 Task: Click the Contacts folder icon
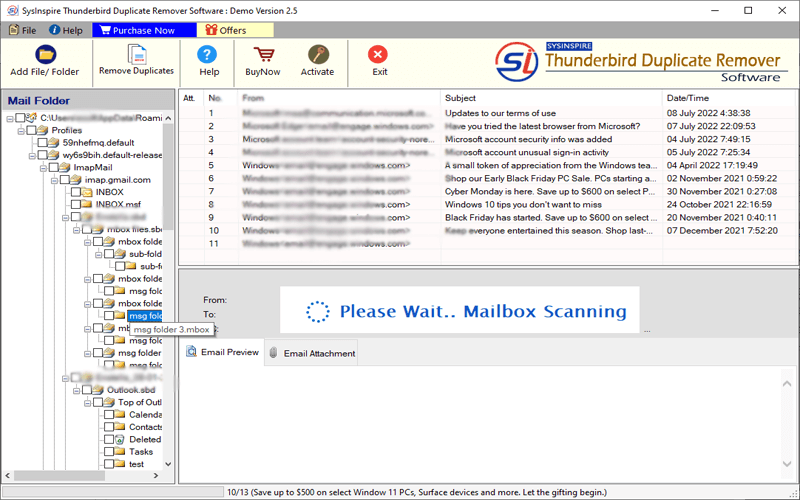tap(119, 427)
